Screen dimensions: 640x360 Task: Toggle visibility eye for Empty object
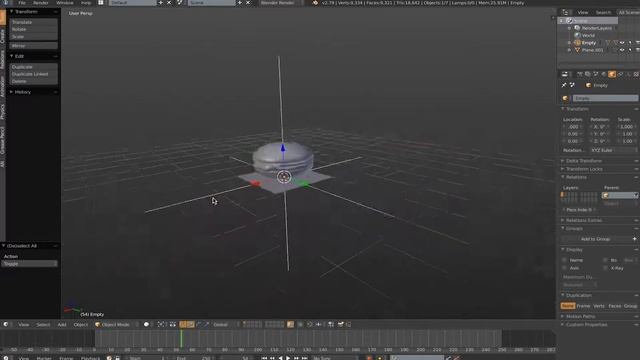pyautogui.click(x=622, y=43)
